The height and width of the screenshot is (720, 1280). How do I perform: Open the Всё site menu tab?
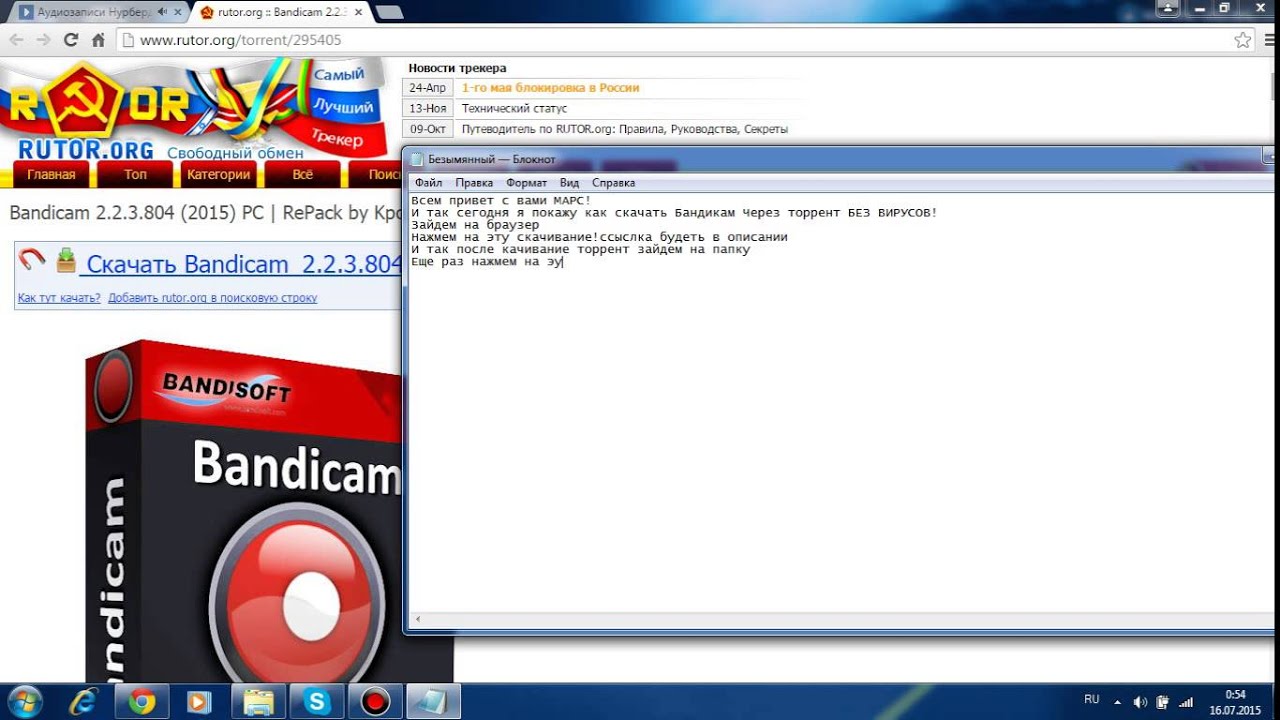pos(302,174)
